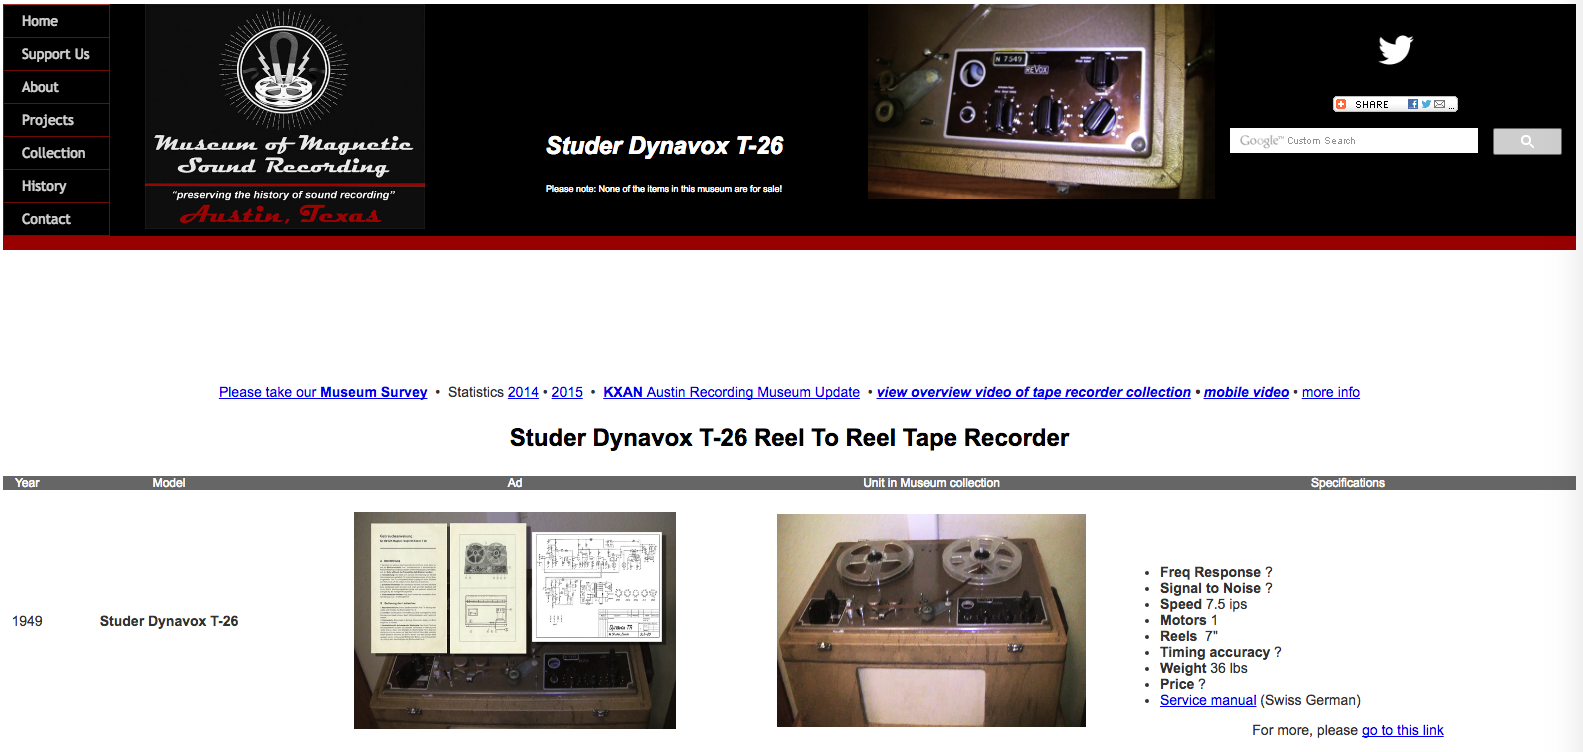The height and width of the screenshot is (752, 1583).
Task: Open the Support Us menu item
Action: tap(56, 54)
